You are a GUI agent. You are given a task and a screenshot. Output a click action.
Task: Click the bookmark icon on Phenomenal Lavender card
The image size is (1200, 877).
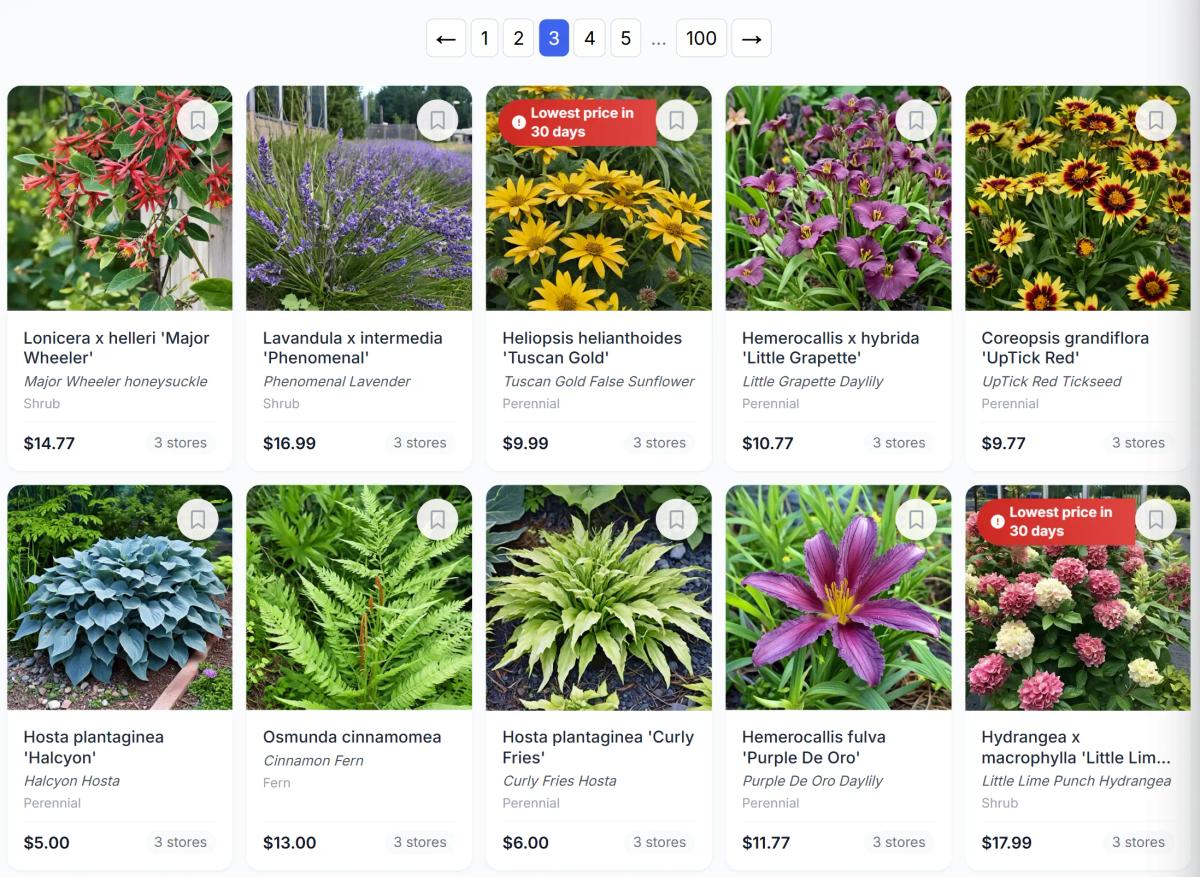pyautogui.click(x=437, y=120)
